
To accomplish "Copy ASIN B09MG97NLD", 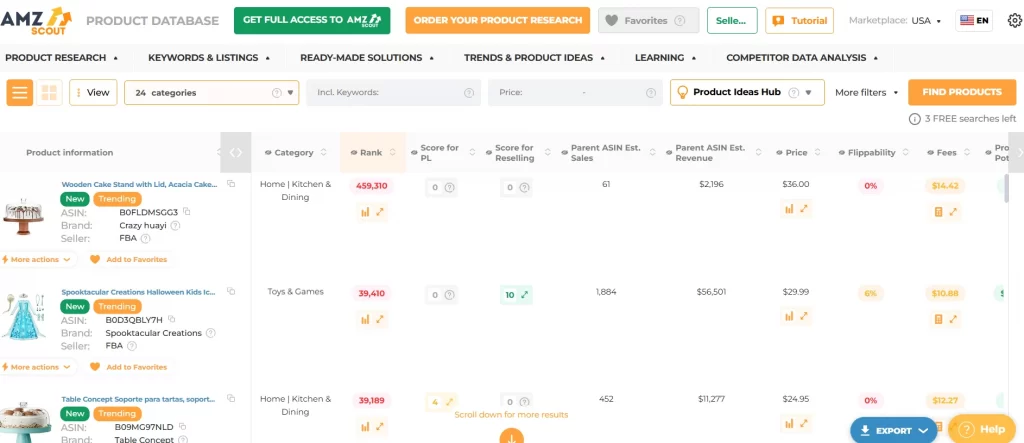I will (182, 426).
